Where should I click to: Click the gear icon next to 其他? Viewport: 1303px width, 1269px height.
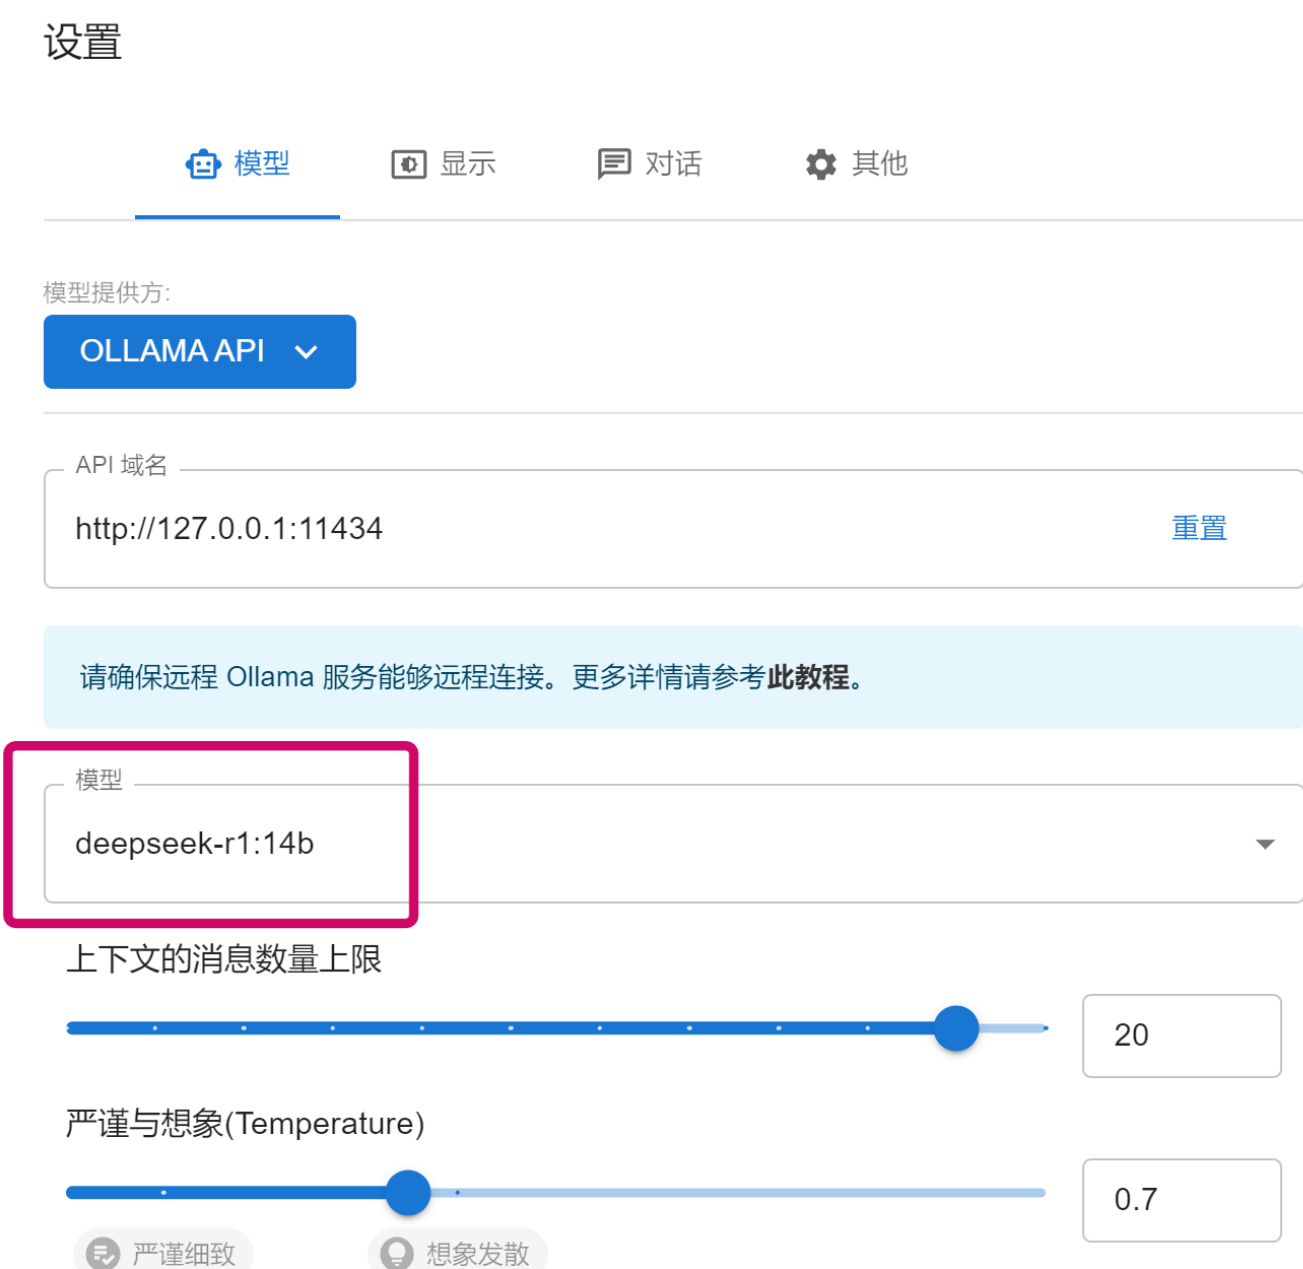[x=820, y=164]
